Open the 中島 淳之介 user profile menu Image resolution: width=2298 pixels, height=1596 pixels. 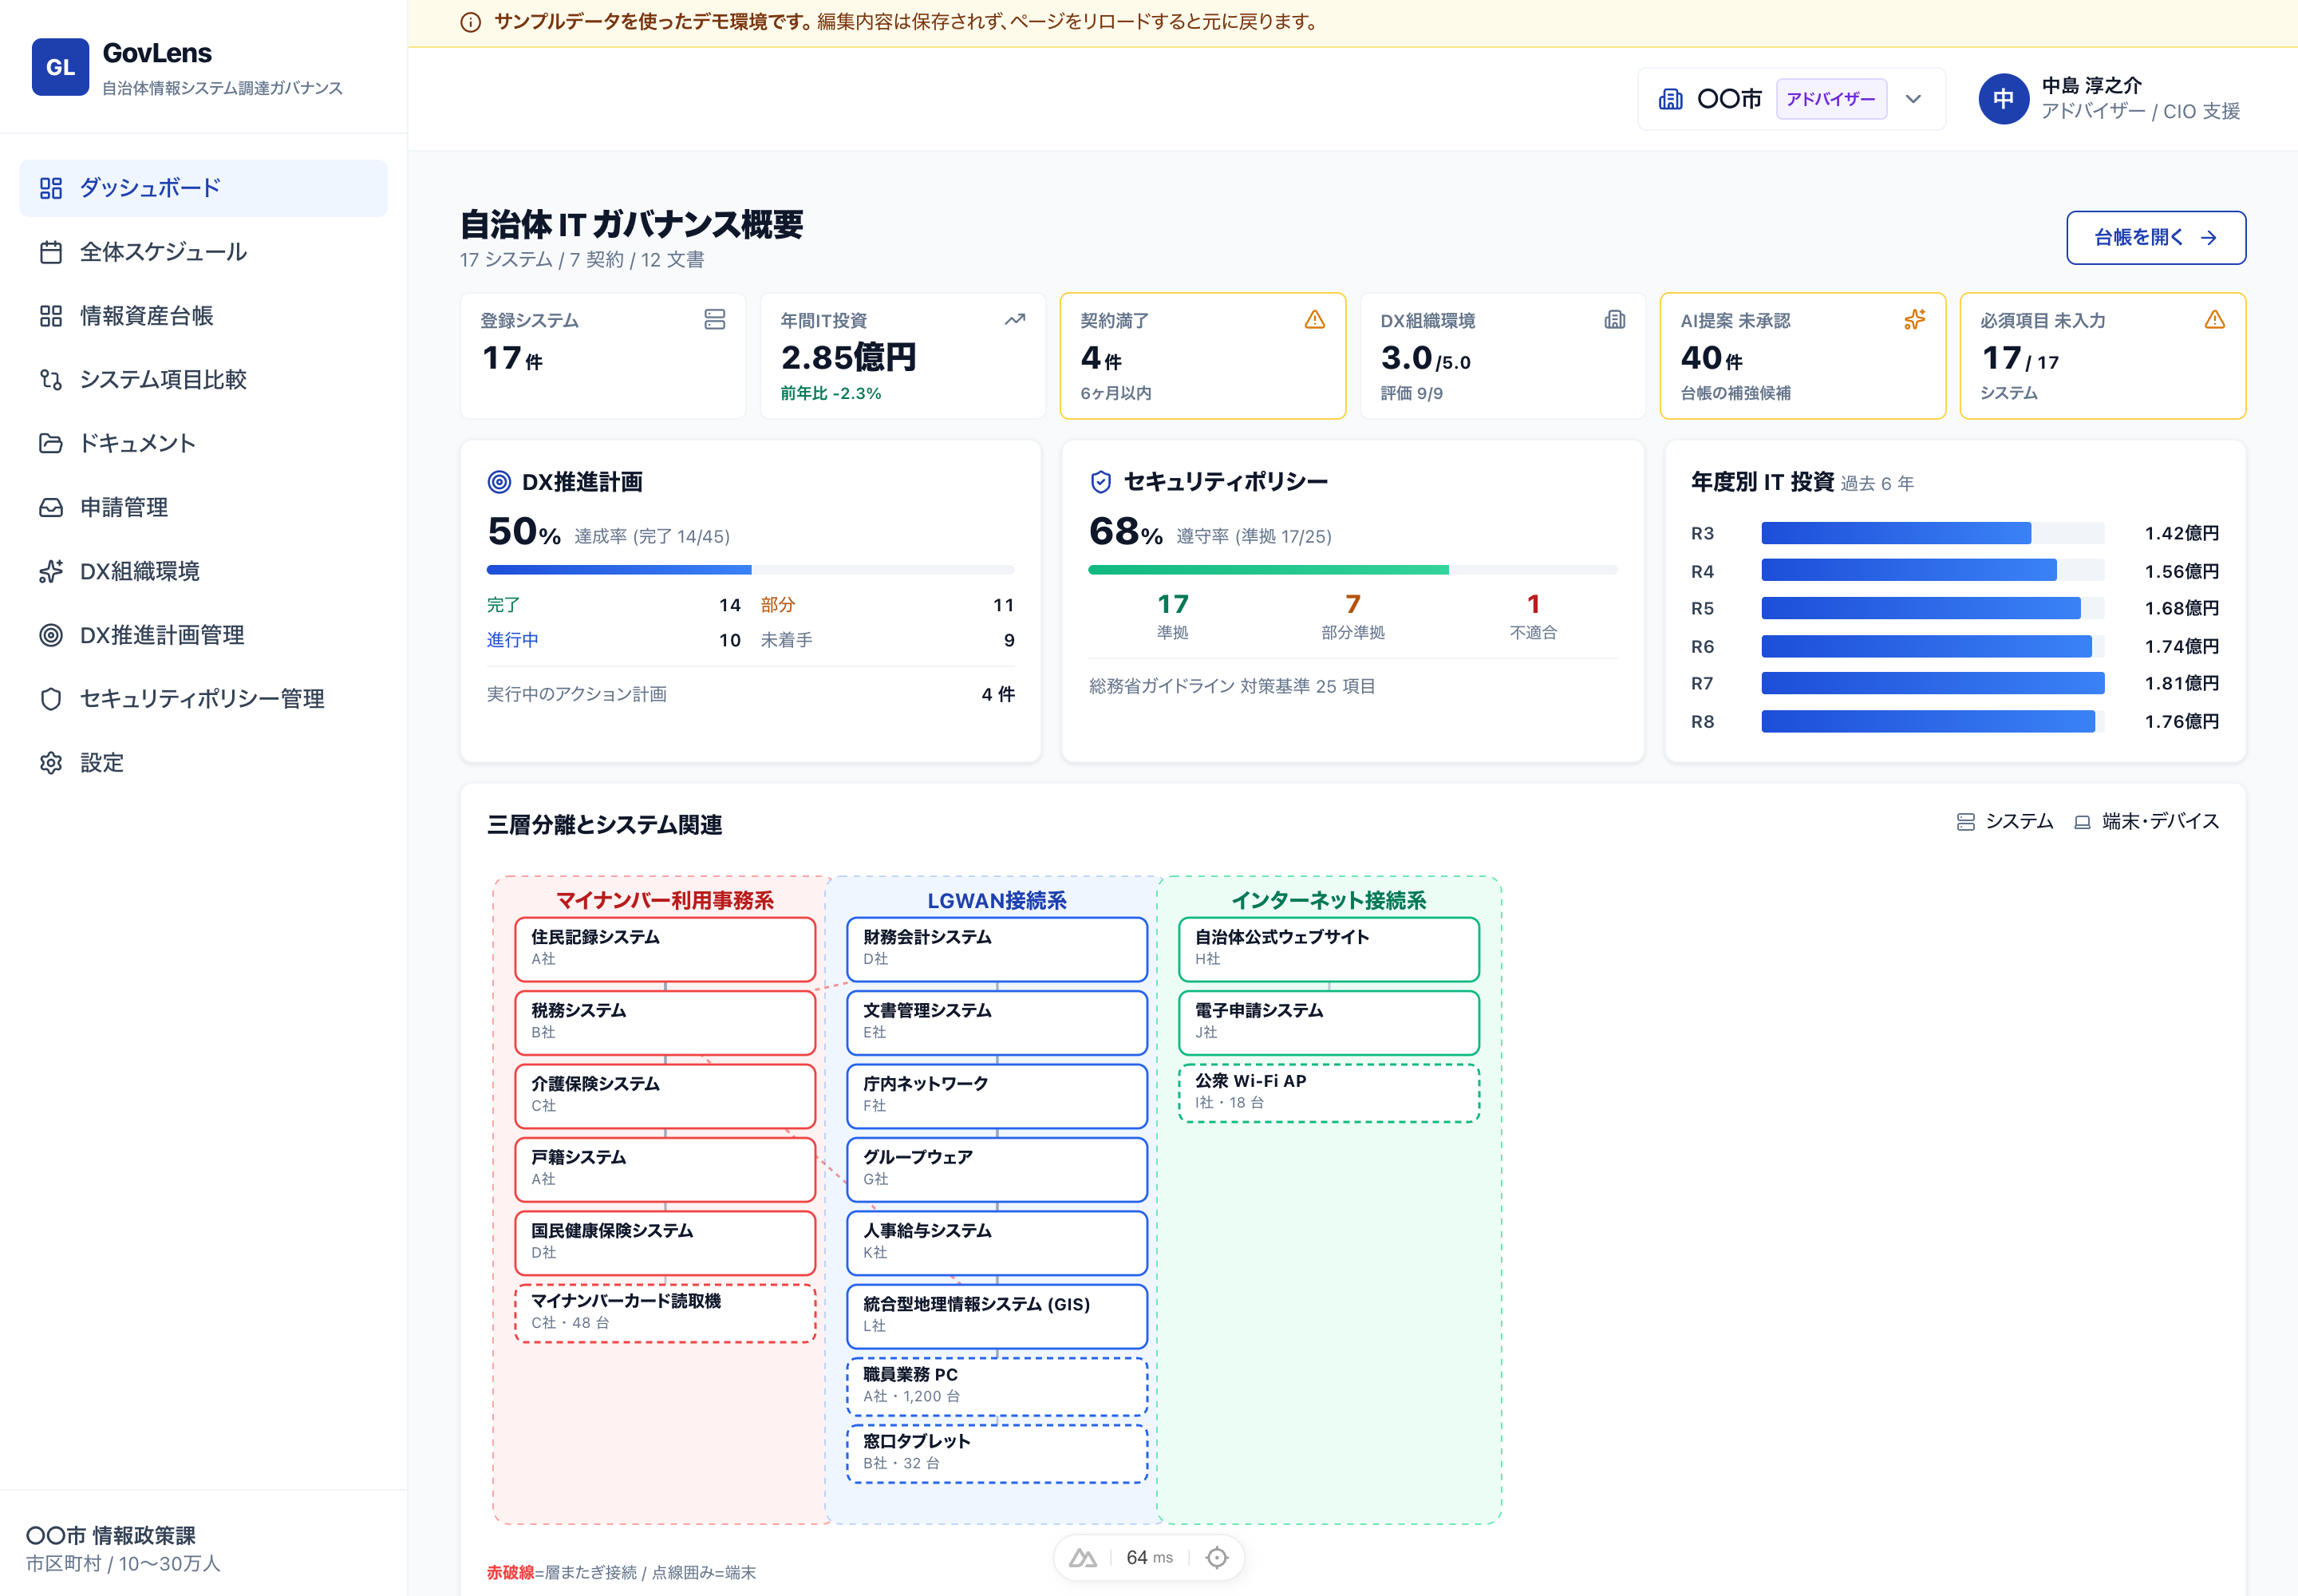(x=2110, y=99)
